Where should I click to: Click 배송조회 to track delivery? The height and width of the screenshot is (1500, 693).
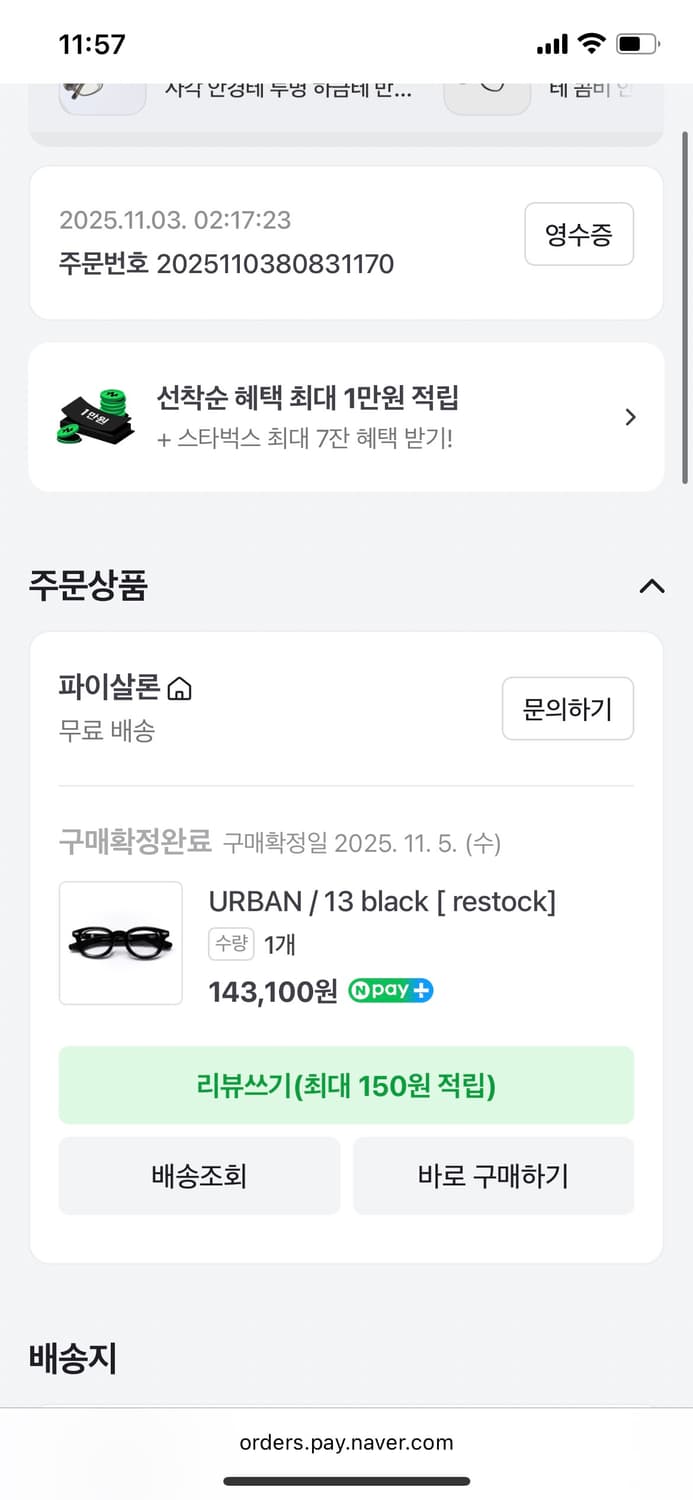(x=199, y=1176)
